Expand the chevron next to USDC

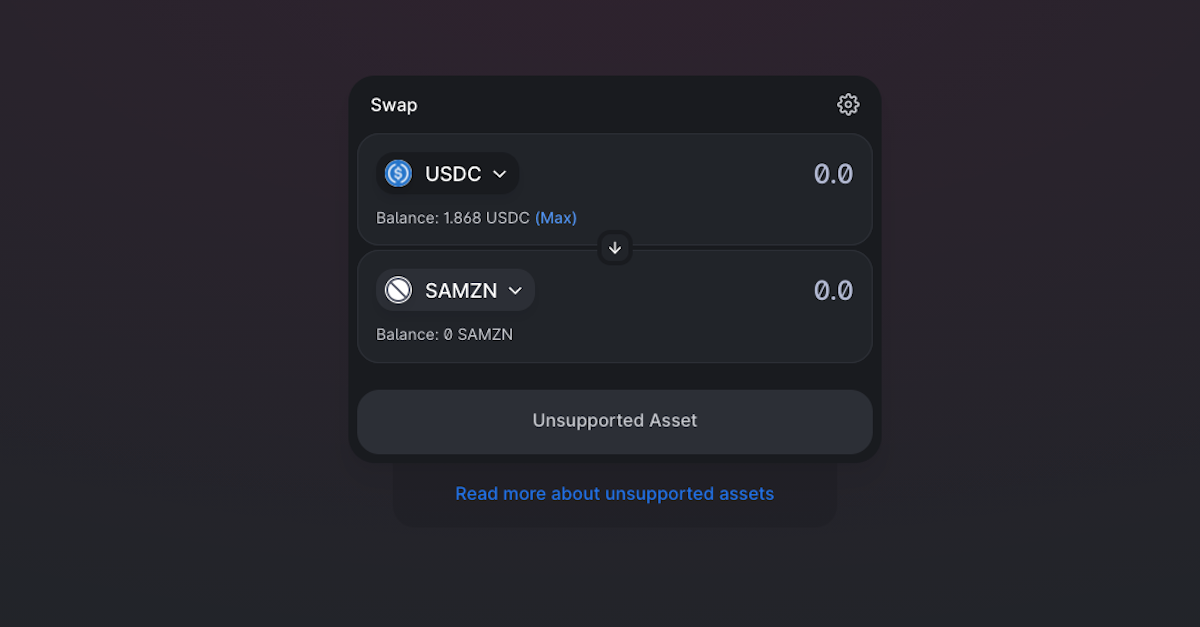pyautogui.click(x=499, y=173)
